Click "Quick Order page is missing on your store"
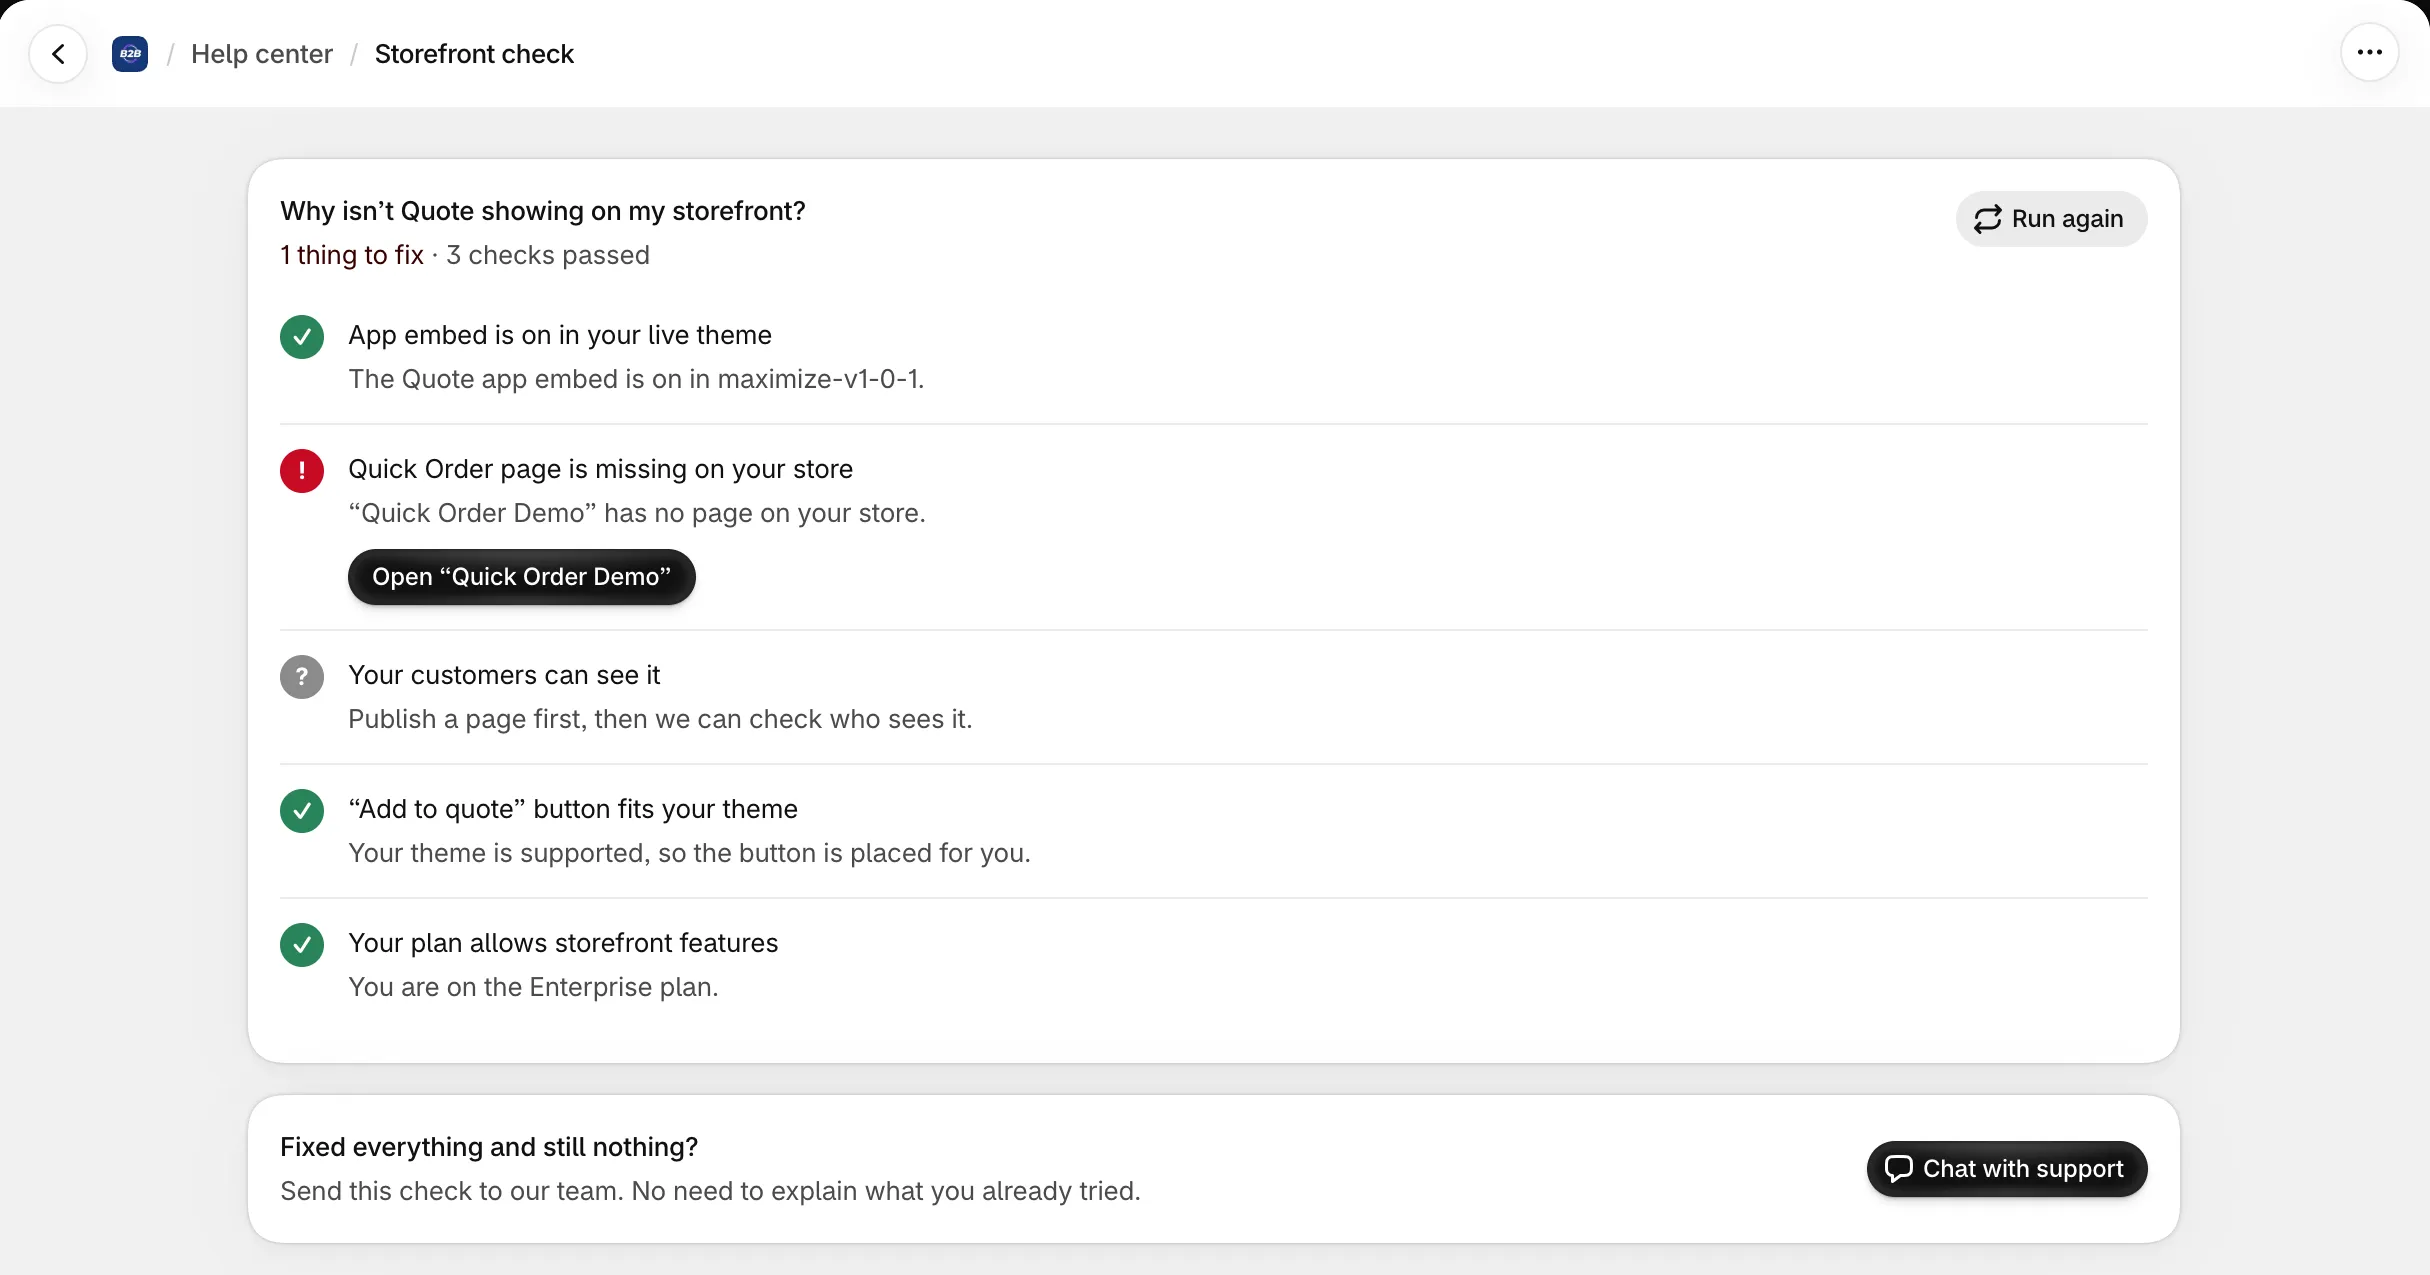Viewport: 2430px width, 1275px height. coord(600,469)
